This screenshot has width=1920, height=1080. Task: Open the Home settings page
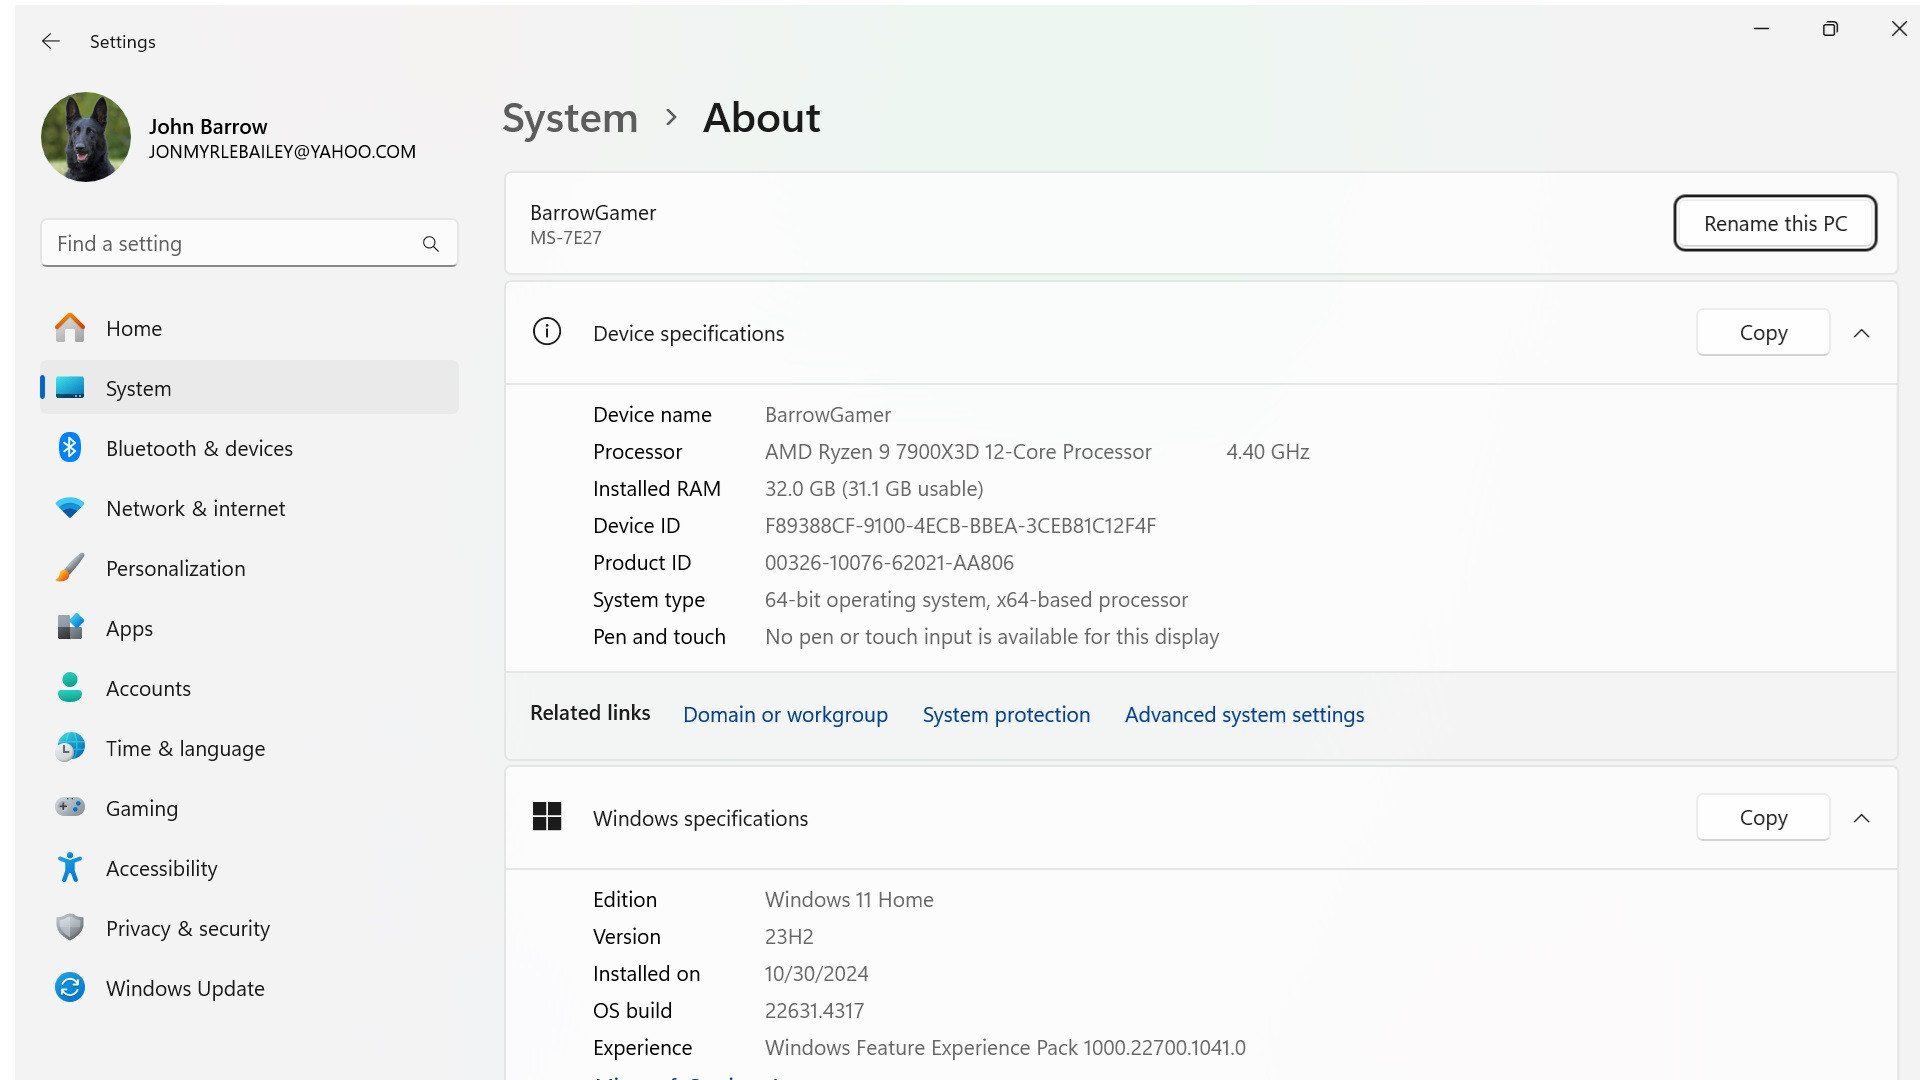pos(249,328)
